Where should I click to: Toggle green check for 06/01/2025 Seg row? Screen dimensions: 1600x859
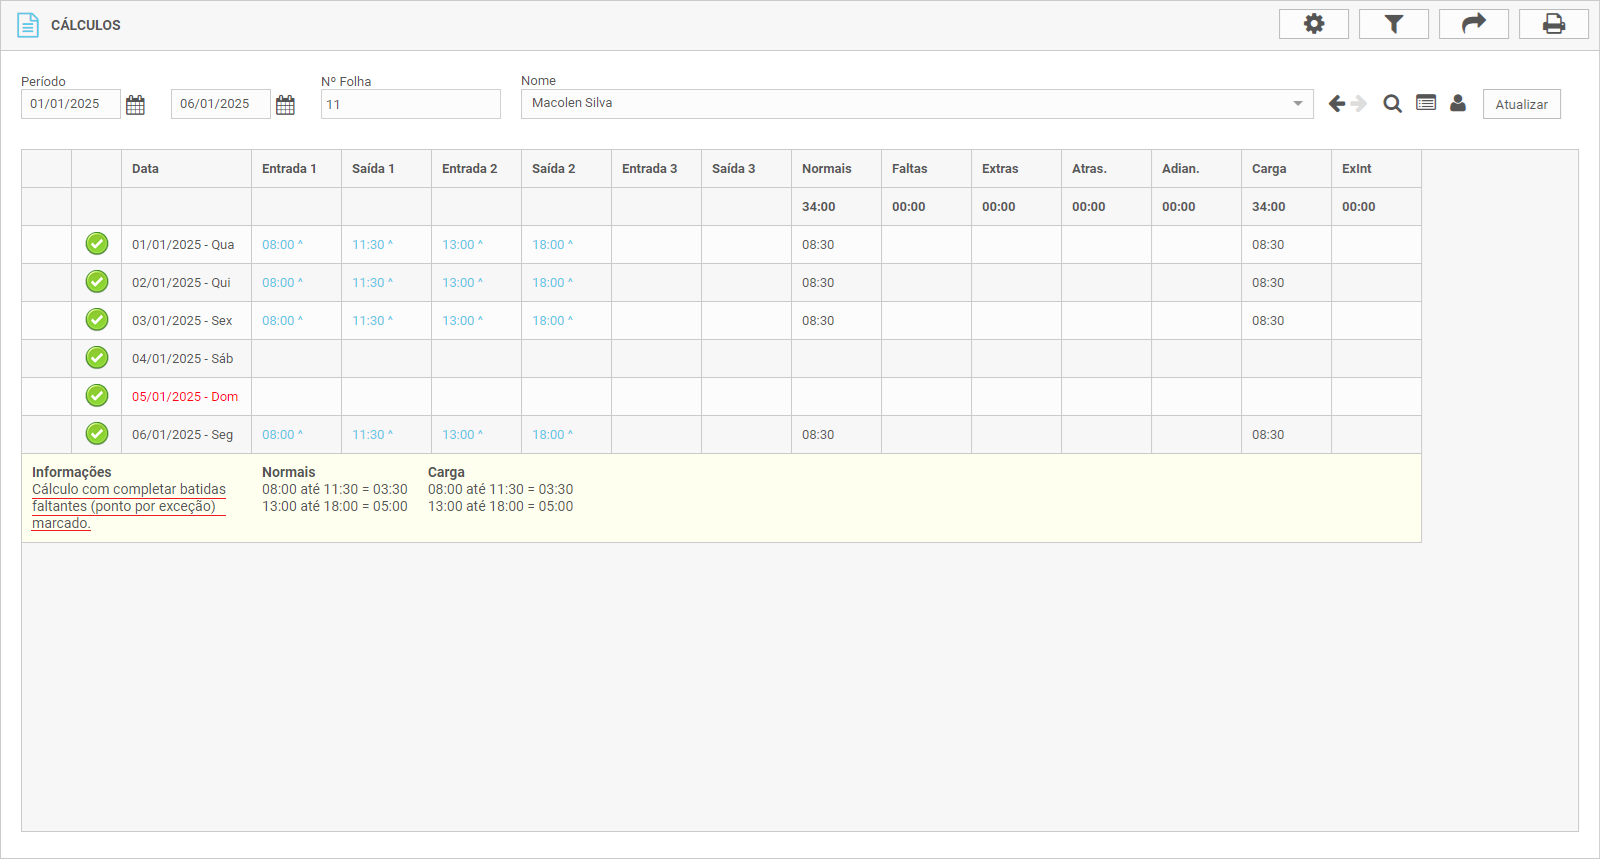pyautogui.click(x=97, y=434)
